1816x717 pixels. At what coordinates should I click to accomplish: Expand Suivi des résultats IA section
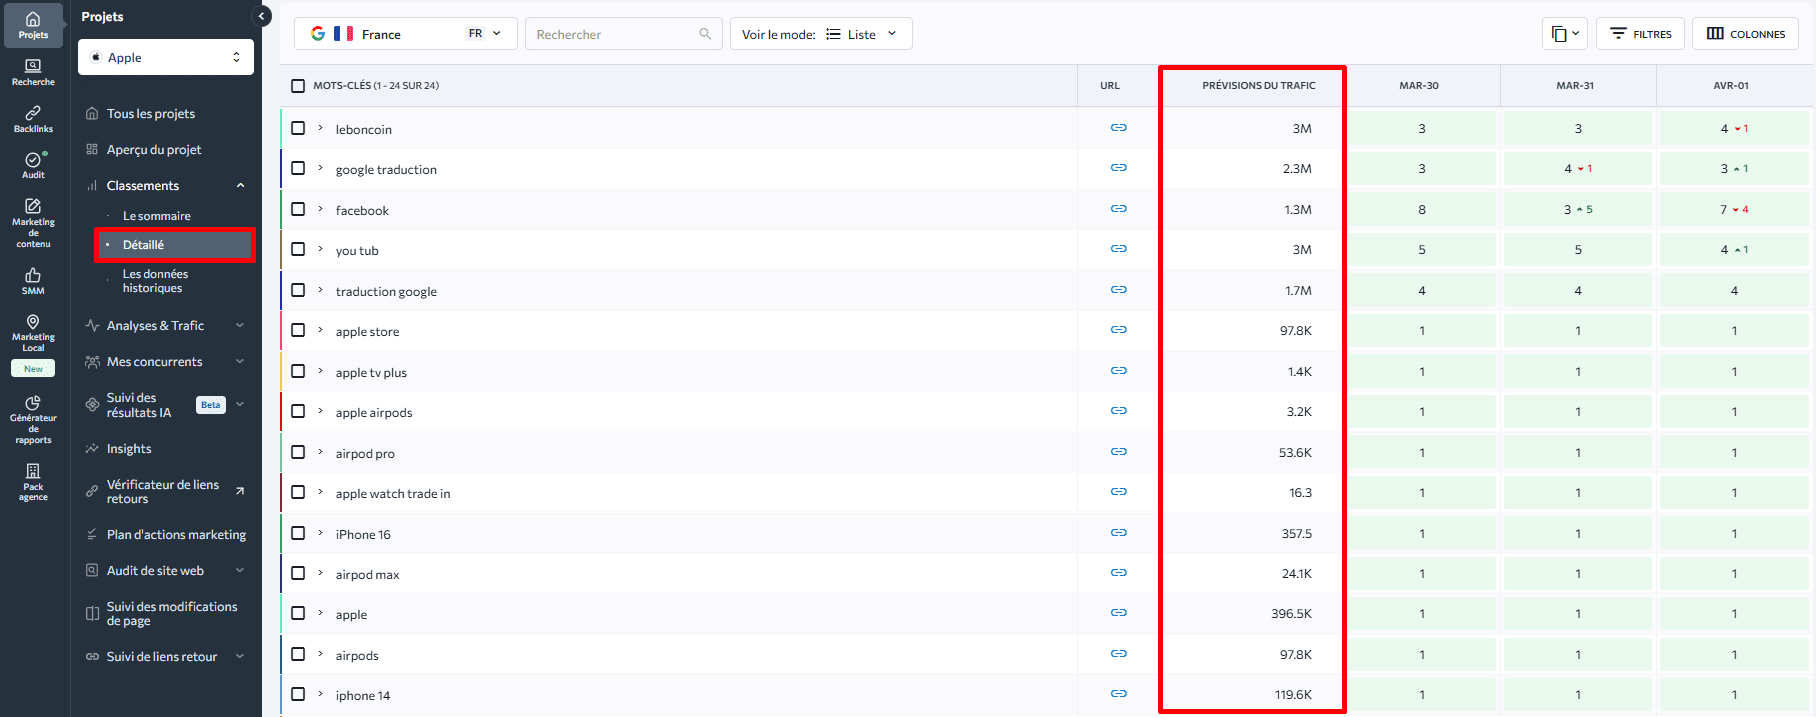tap(240, 405)
